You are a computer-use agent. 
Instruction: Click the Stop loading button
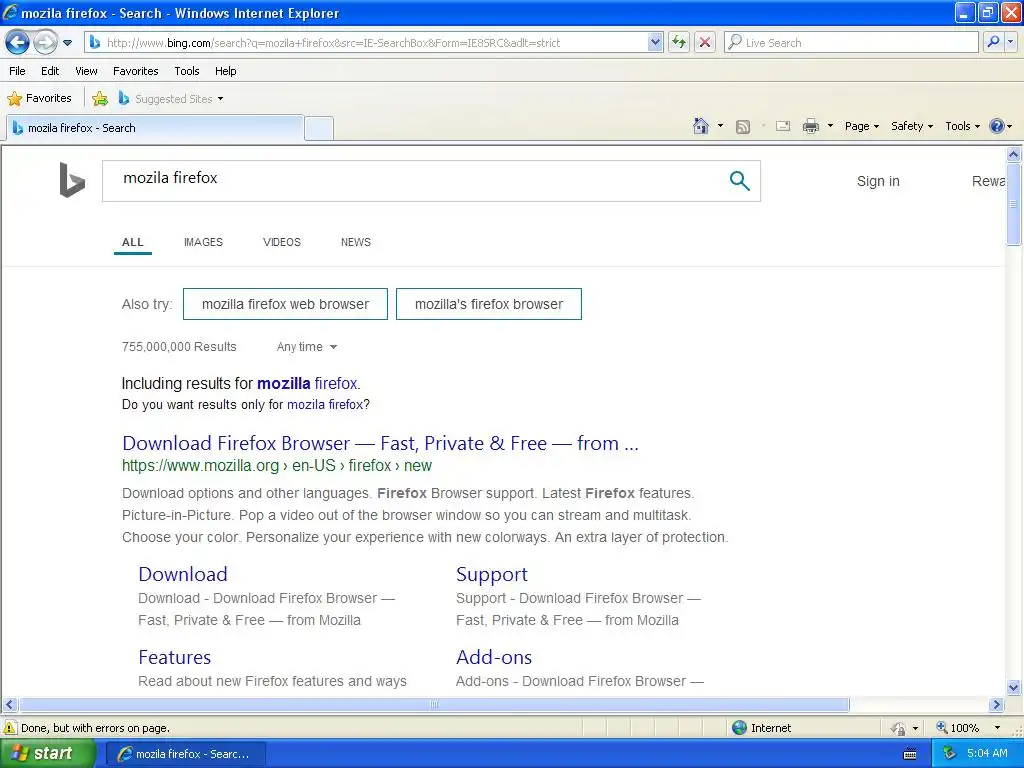705,42
